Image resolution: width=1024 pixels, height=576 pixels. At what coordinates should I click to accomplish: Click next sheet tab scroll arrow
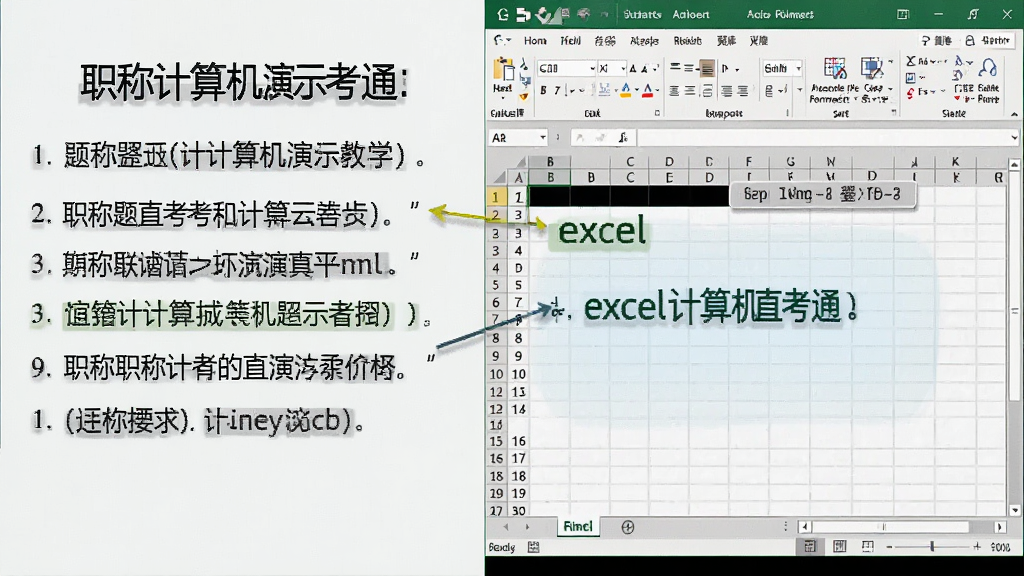click(x=527, y=526)
